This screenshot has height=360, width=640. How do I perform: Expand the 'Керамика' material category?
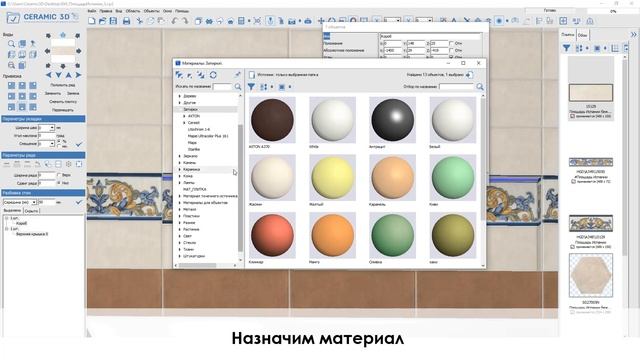pos(180,169)
